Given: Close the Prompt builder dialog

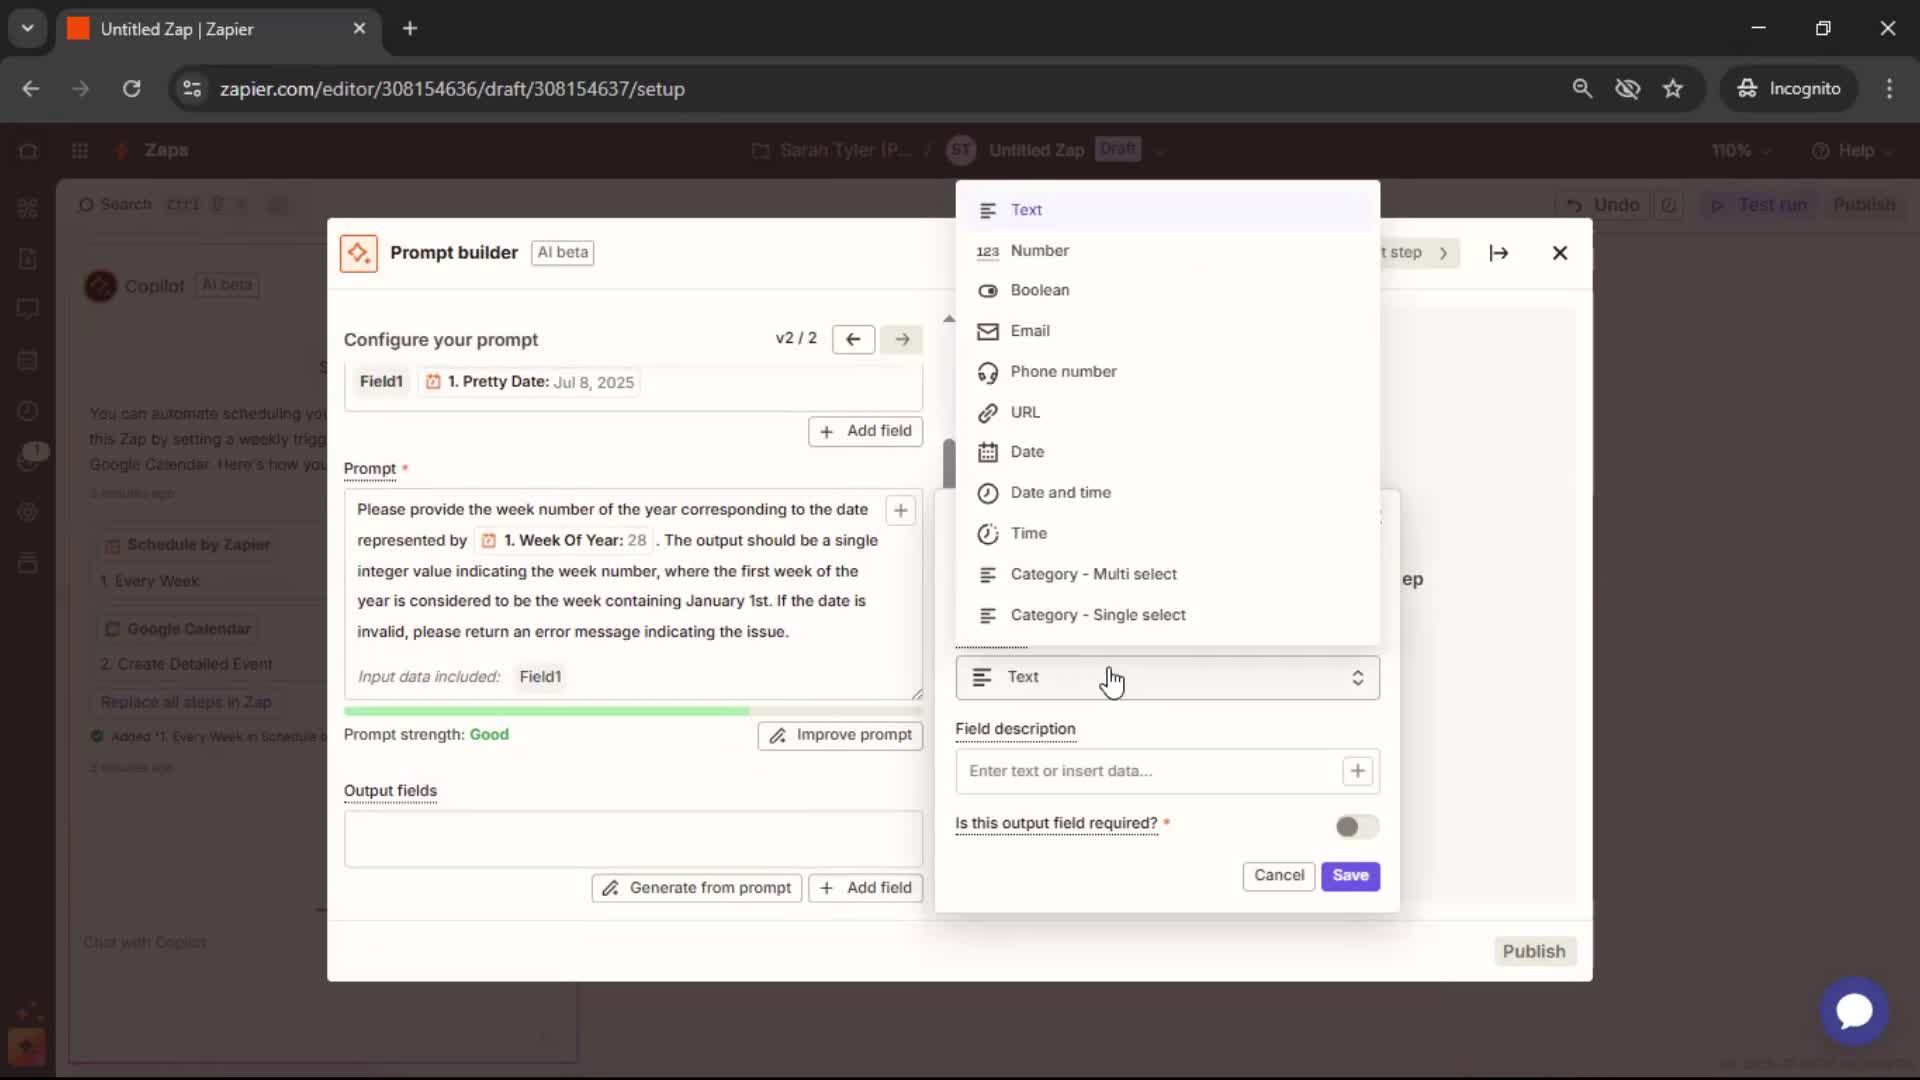Looking at the screenshot, I should point(1560,253).
